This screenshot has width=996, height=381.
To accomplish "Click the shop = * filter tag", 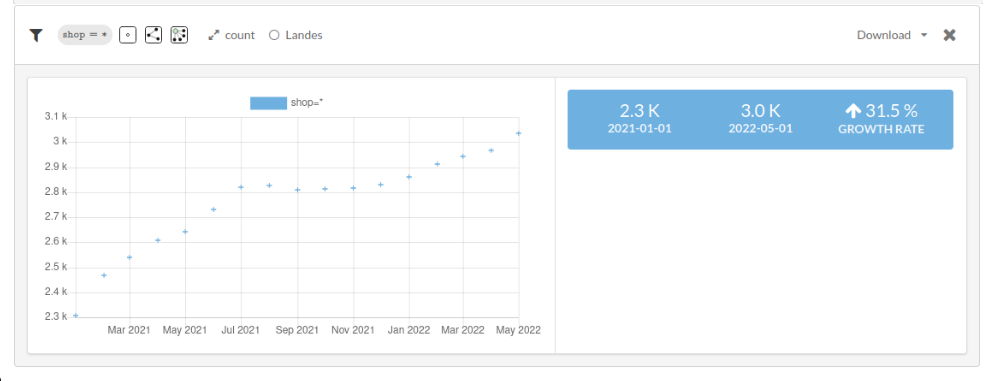I will 84,35.
